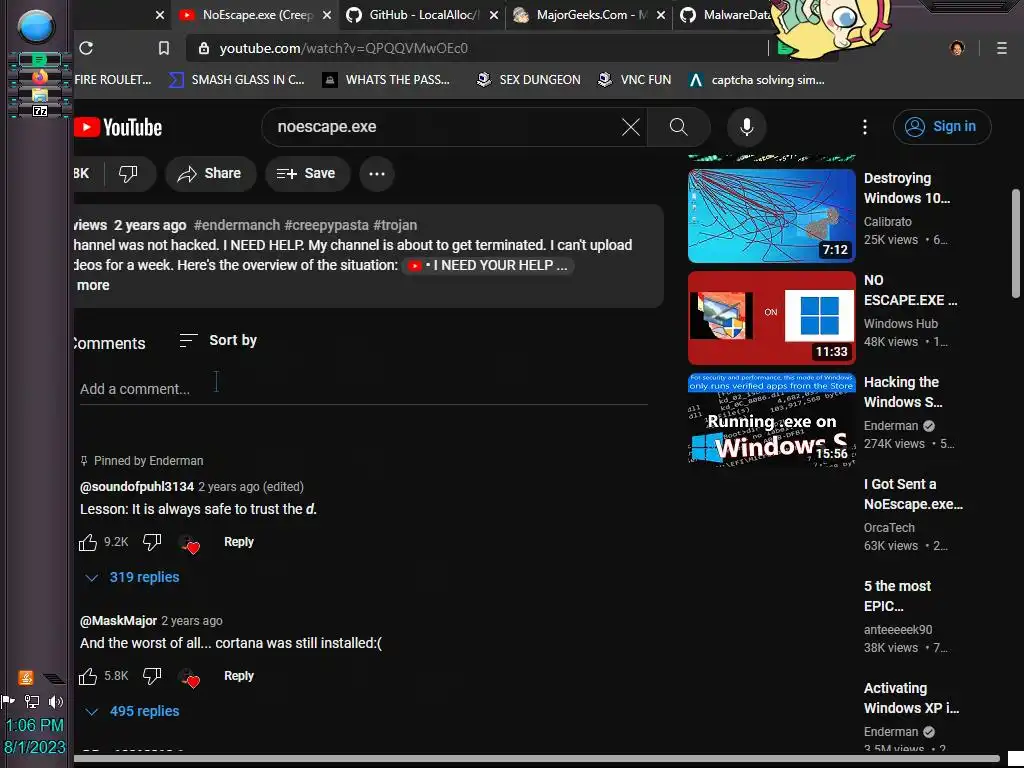Screen dimensions: 1024x768
Task: Open the 'I NEED YOUR HELP' video link
Action: click(x=488, y=266)
